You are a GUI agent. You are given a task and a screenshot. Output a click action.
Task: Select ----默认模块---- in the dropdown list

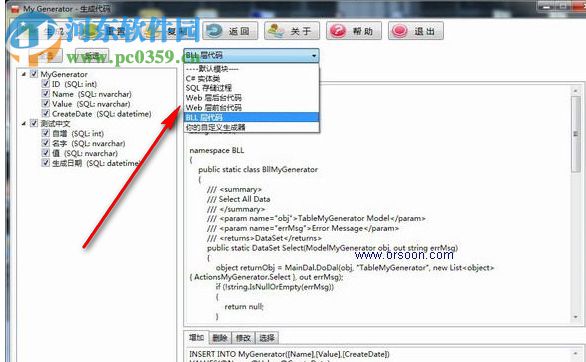252,69
